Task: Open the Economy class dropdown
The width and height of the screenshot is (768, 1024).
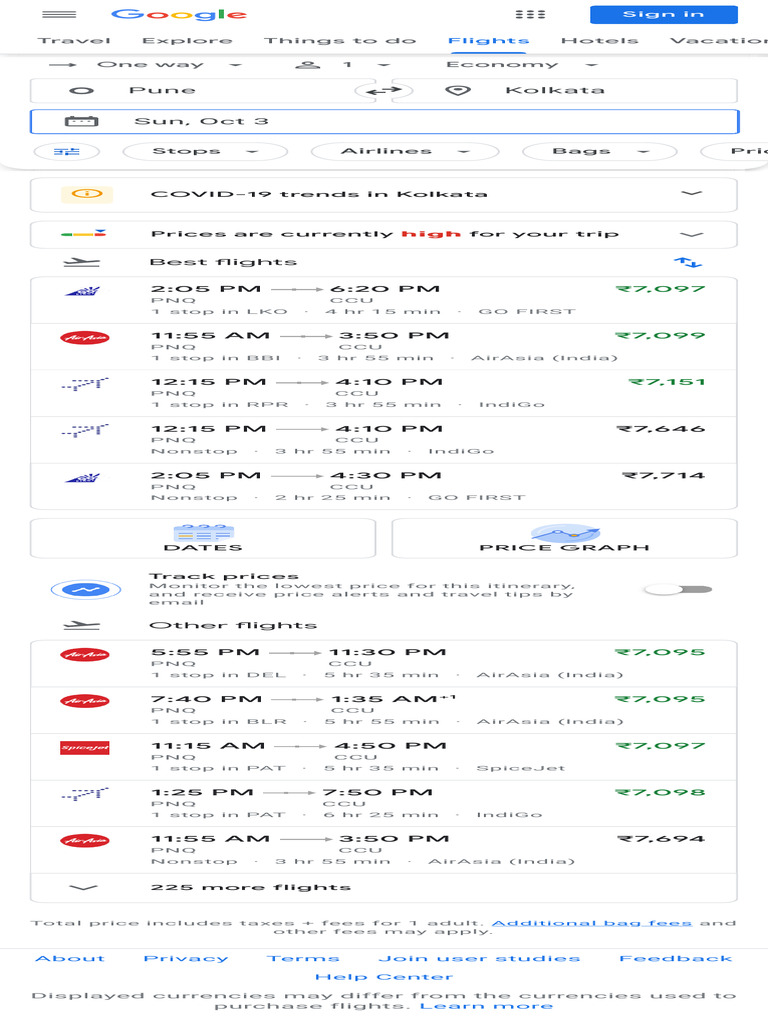Action: click(522, 65)
